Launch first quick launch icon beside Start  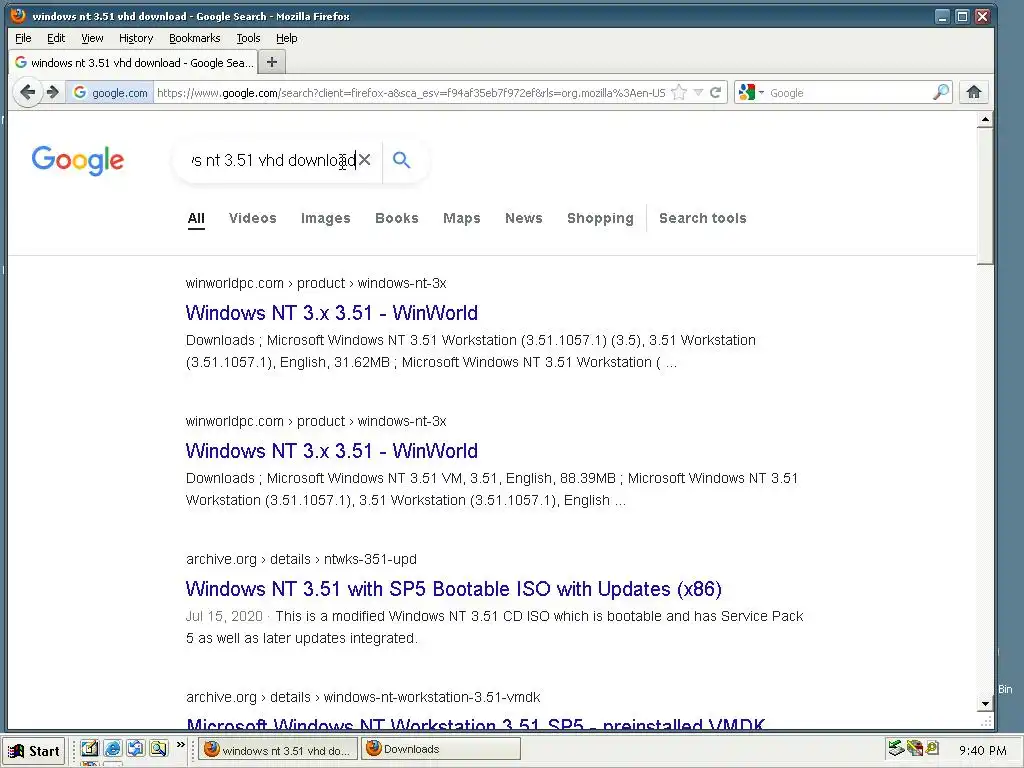coord(89,748)
